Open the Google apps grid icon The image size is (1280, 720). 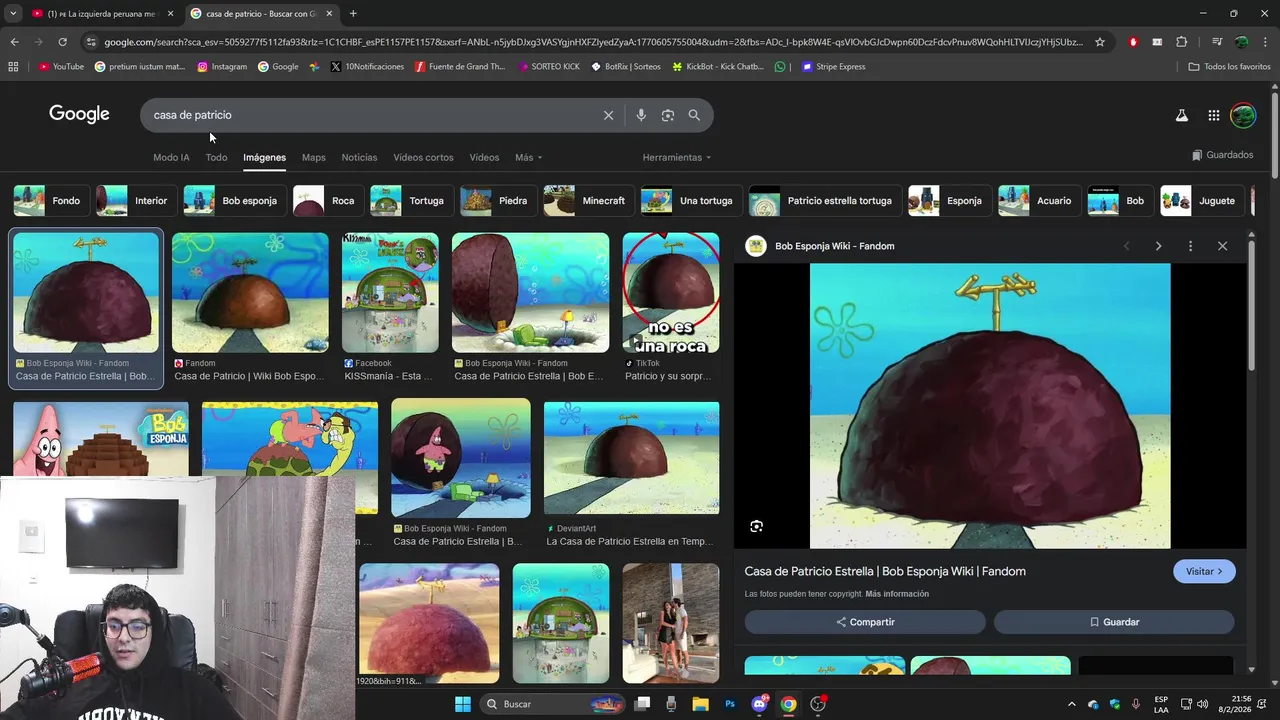(1213, 115)
